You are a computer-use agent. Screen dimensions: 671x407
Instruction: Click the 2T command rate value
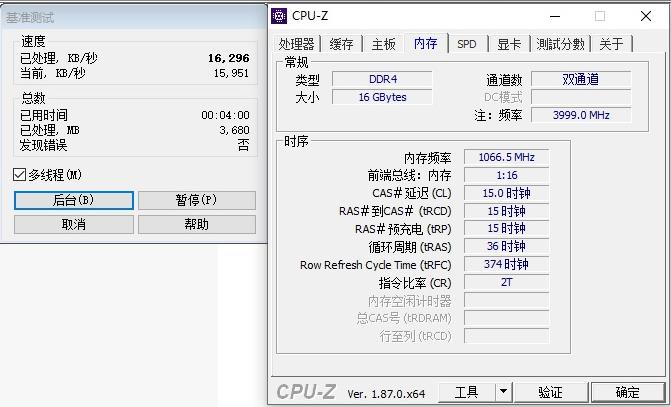coord(506,282)
